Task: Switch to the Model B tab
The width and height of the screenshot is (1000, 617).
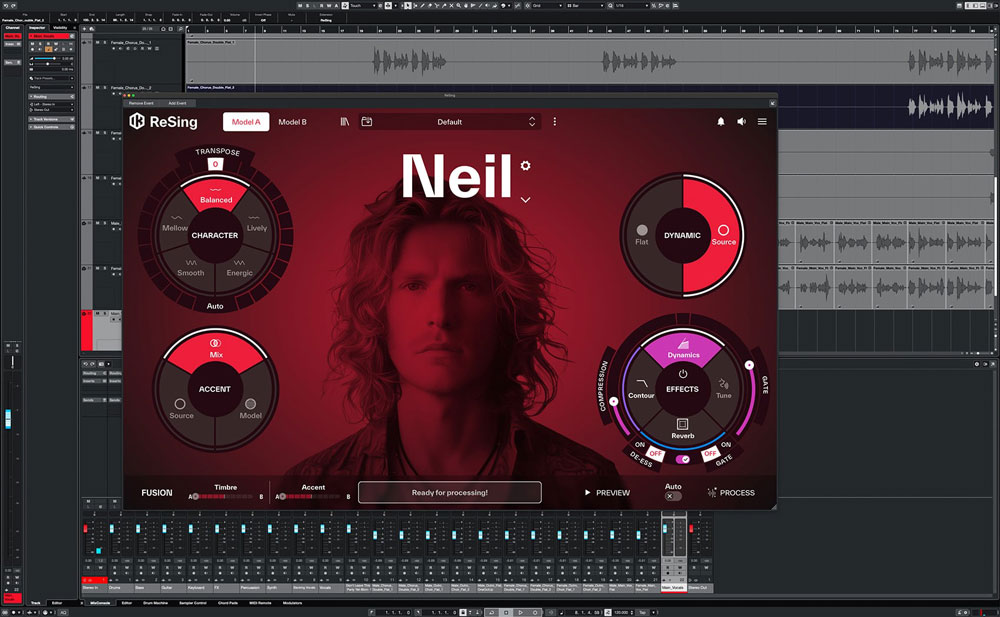Action: click(x=292, y=122)
